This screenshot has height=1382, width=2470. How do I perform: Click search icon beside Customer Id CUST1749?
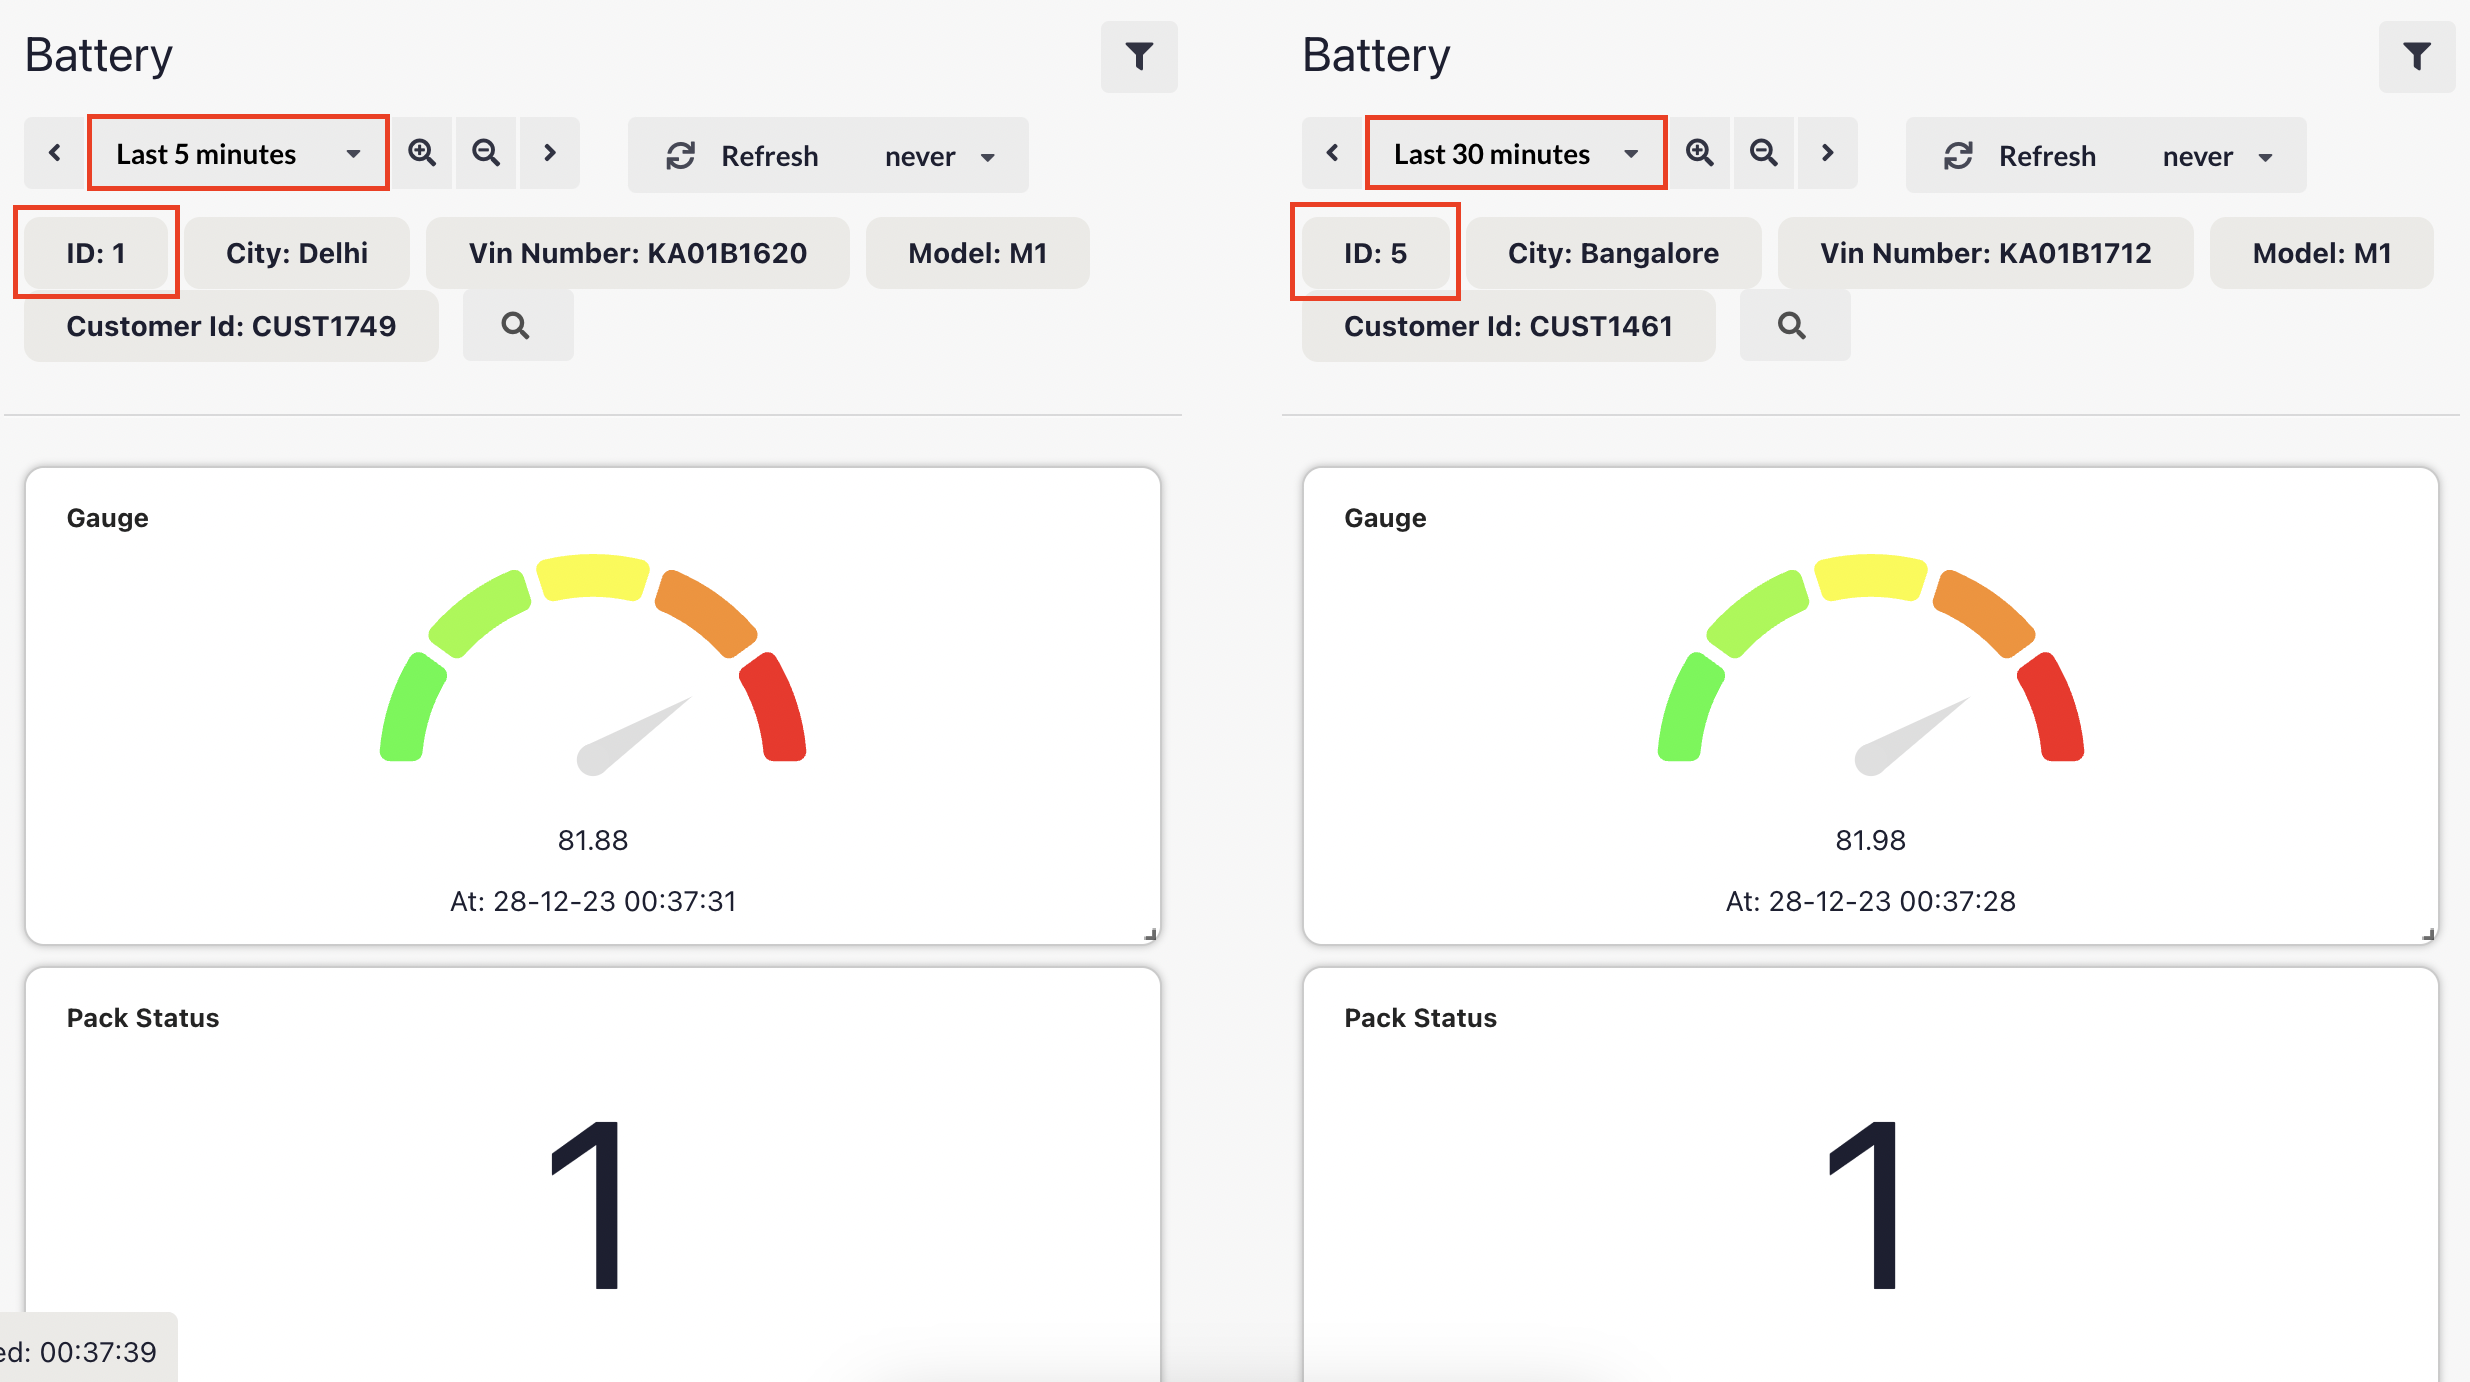click(x=516, y=326)
